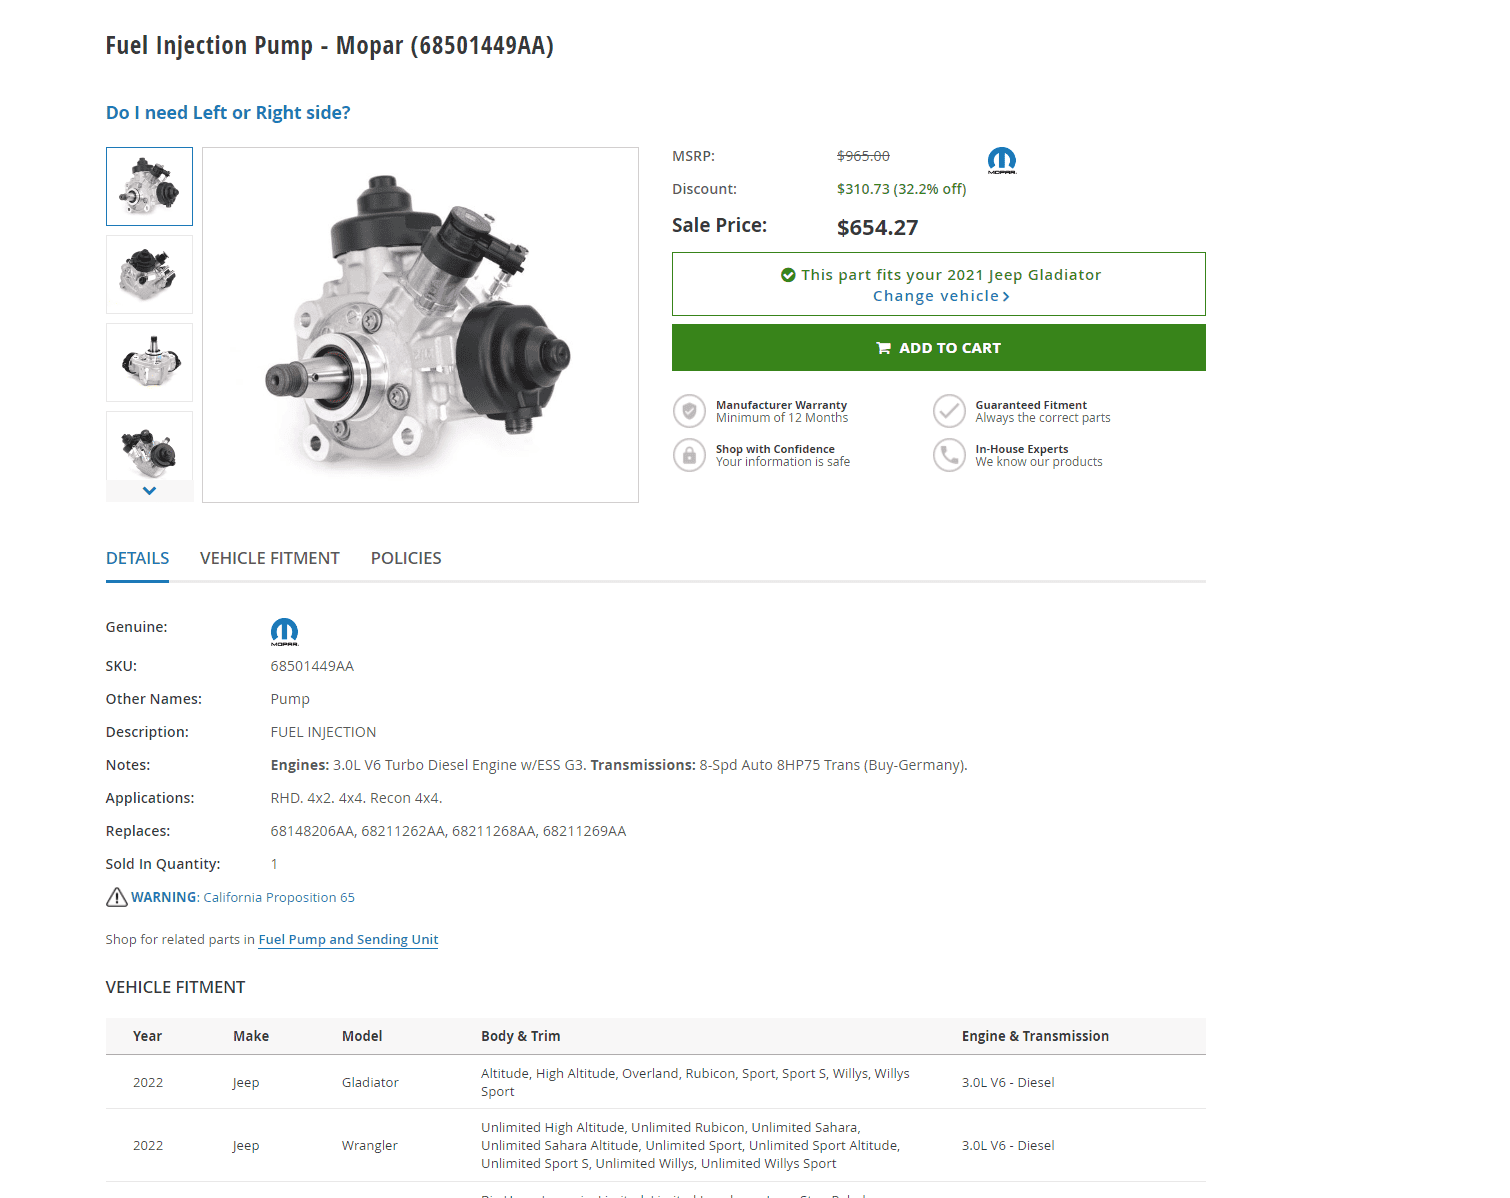Click the Manufacturer Warranty shield icon
The width and height of the screenshot is (1510, 1198).
pos(689,411)
